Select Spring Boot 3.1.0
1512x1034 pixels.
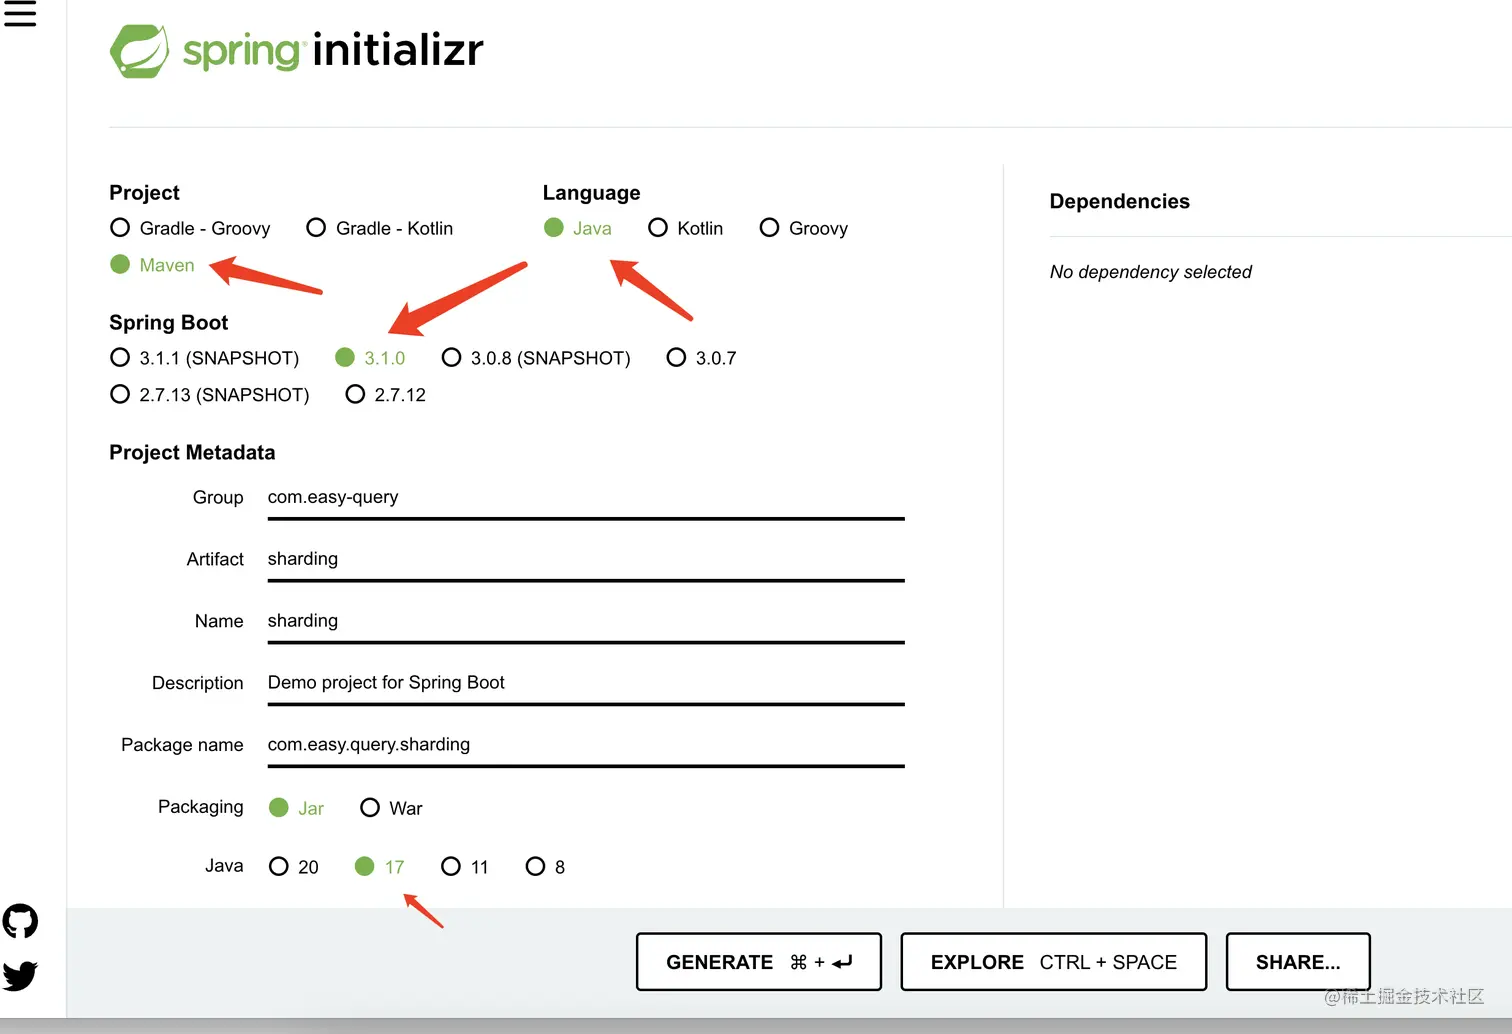pyautogui.click(x=370, y=358)
